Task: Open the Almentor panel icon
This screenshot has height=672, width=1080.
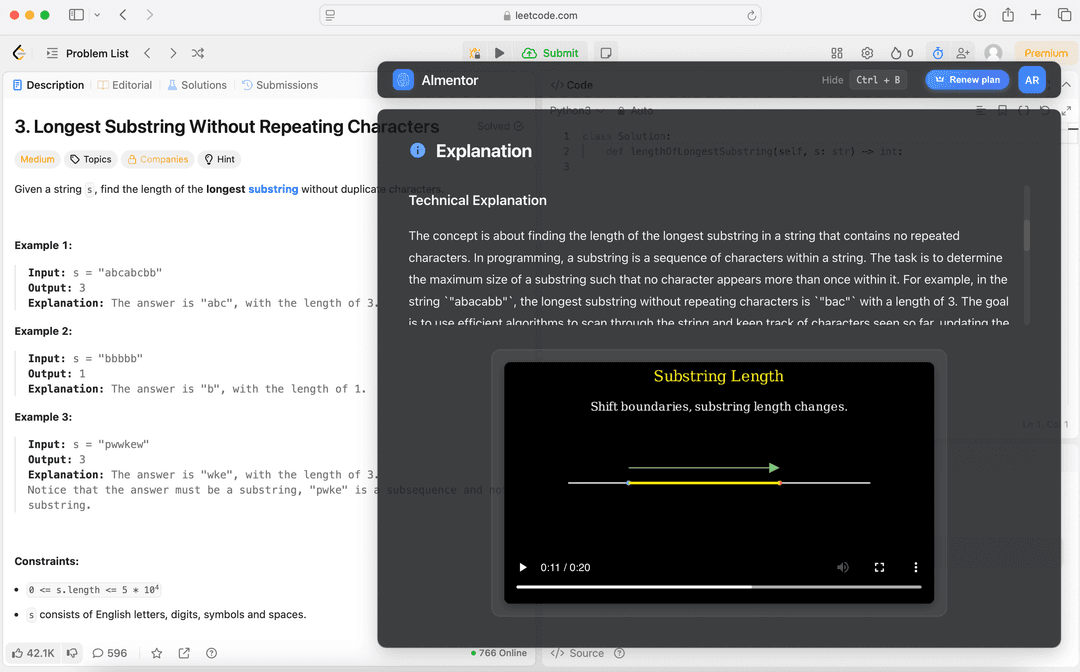Action: click(x=402, y=79)
